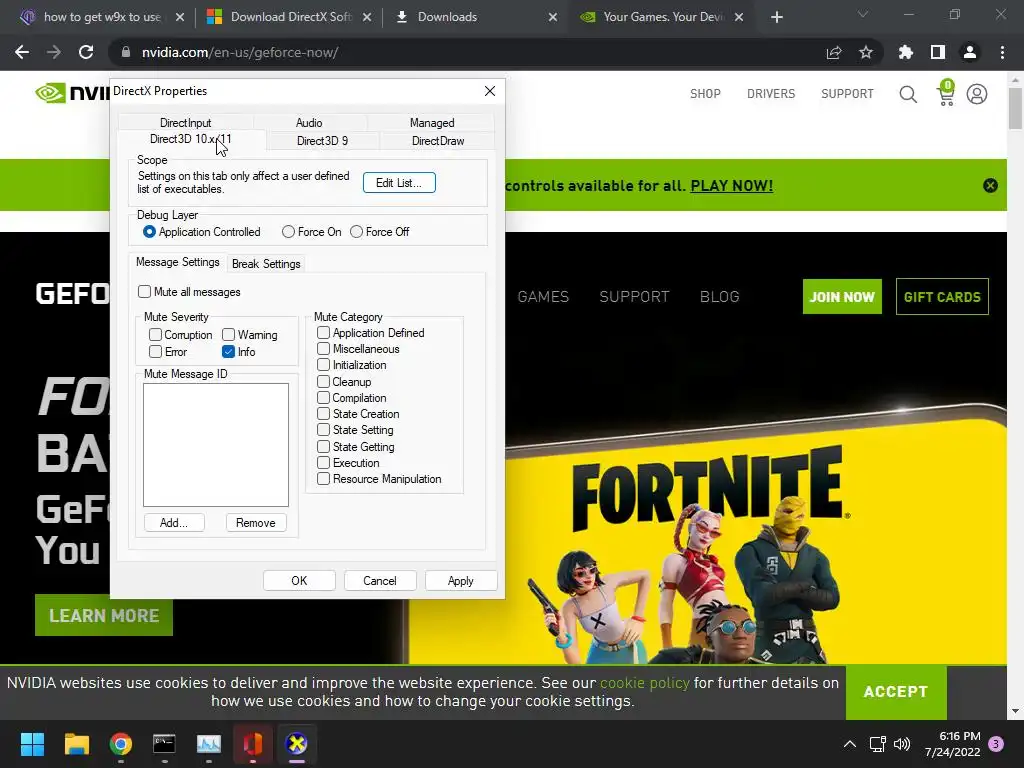Toggle the Chrome side panel icon
Image resolution: width=1024 pixels, height=768 pixels.
pos(938,52)
